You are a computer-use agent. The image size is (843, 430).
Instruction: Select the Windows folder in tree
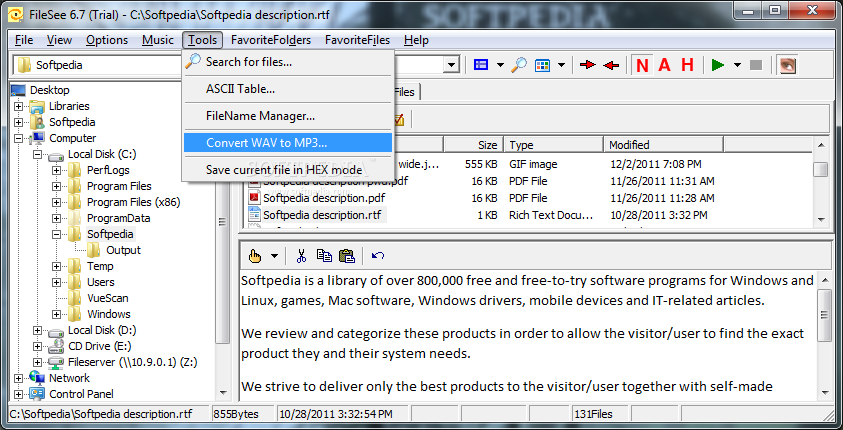click(109, 314)
